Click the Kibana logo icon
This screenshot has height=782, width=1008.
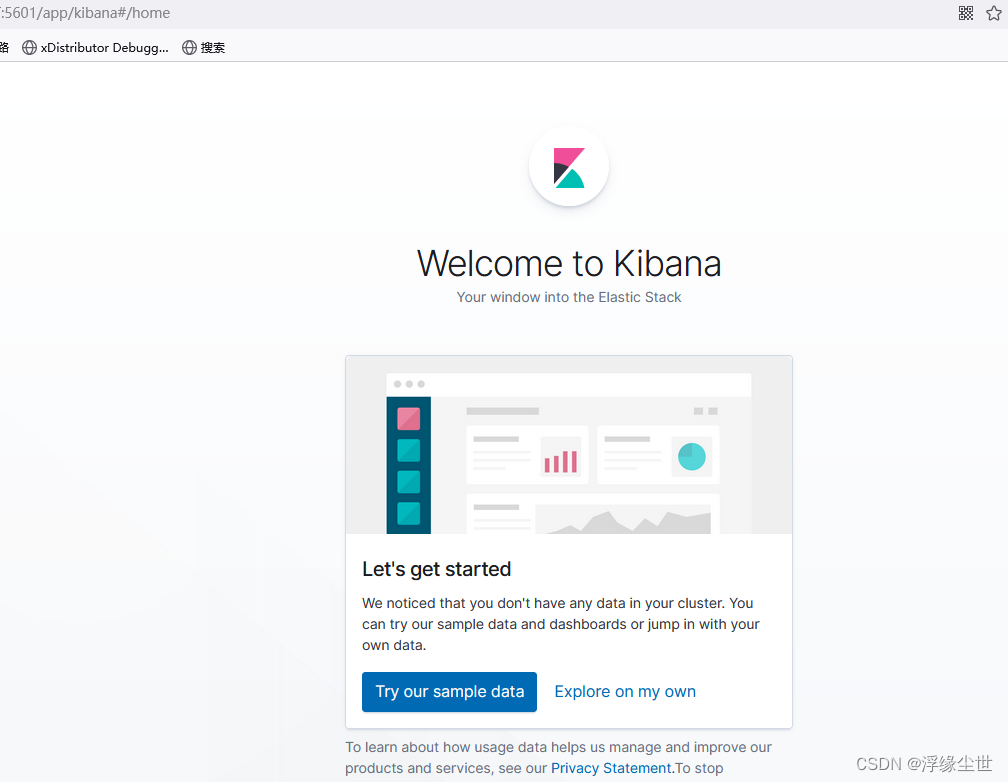[x=569, y=167]
